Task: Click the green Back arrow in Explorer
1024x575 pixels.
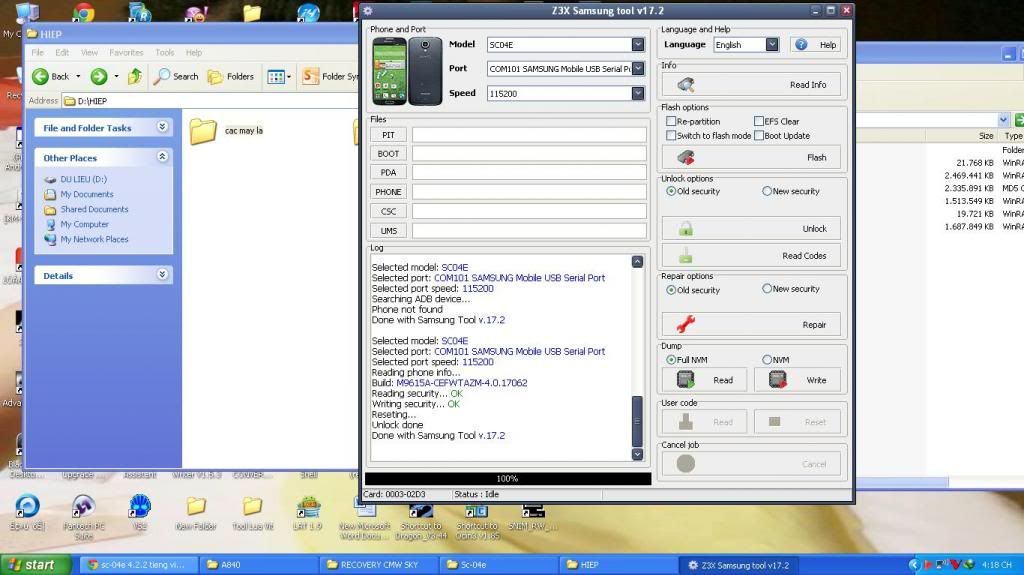Action: (40, 76)
